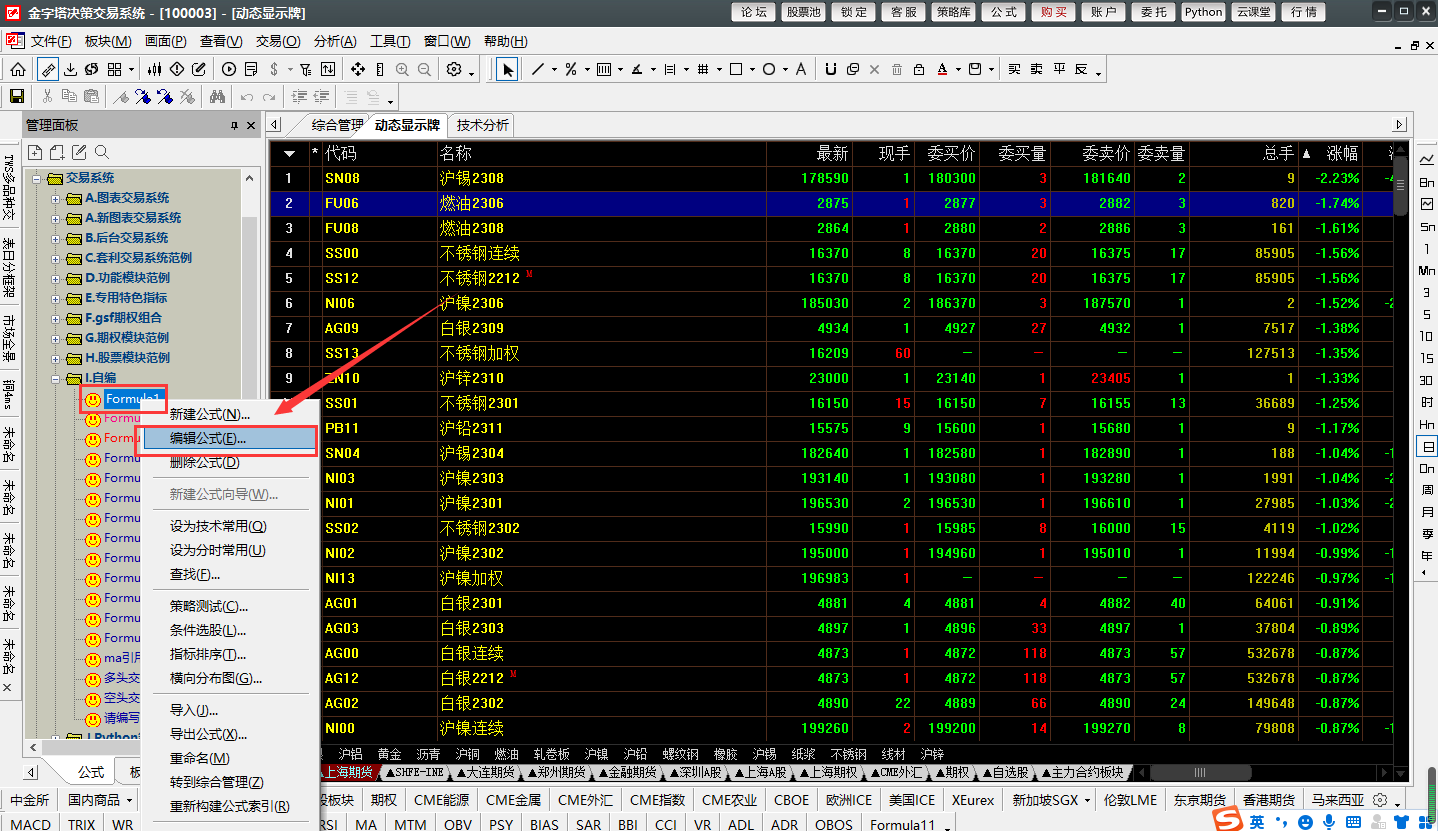1438x831 pixels.
Task: Click the home icon in the toolbar
Action: 18,69
